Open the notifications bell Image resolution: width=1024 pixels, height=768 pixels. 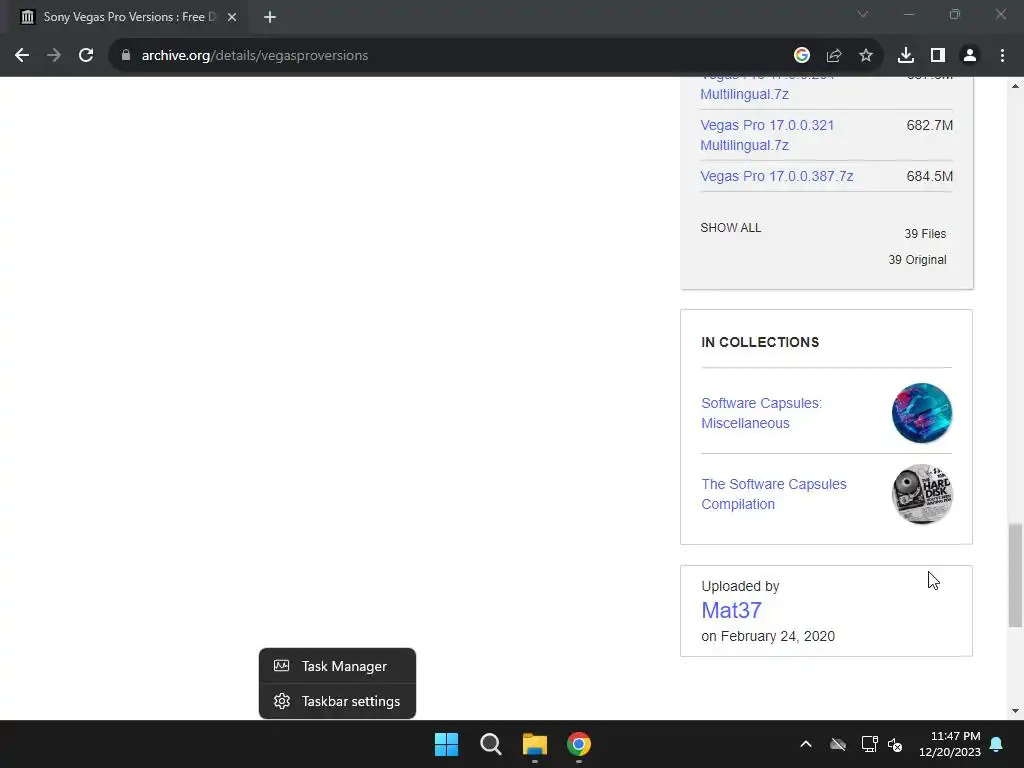coord(997,744)
